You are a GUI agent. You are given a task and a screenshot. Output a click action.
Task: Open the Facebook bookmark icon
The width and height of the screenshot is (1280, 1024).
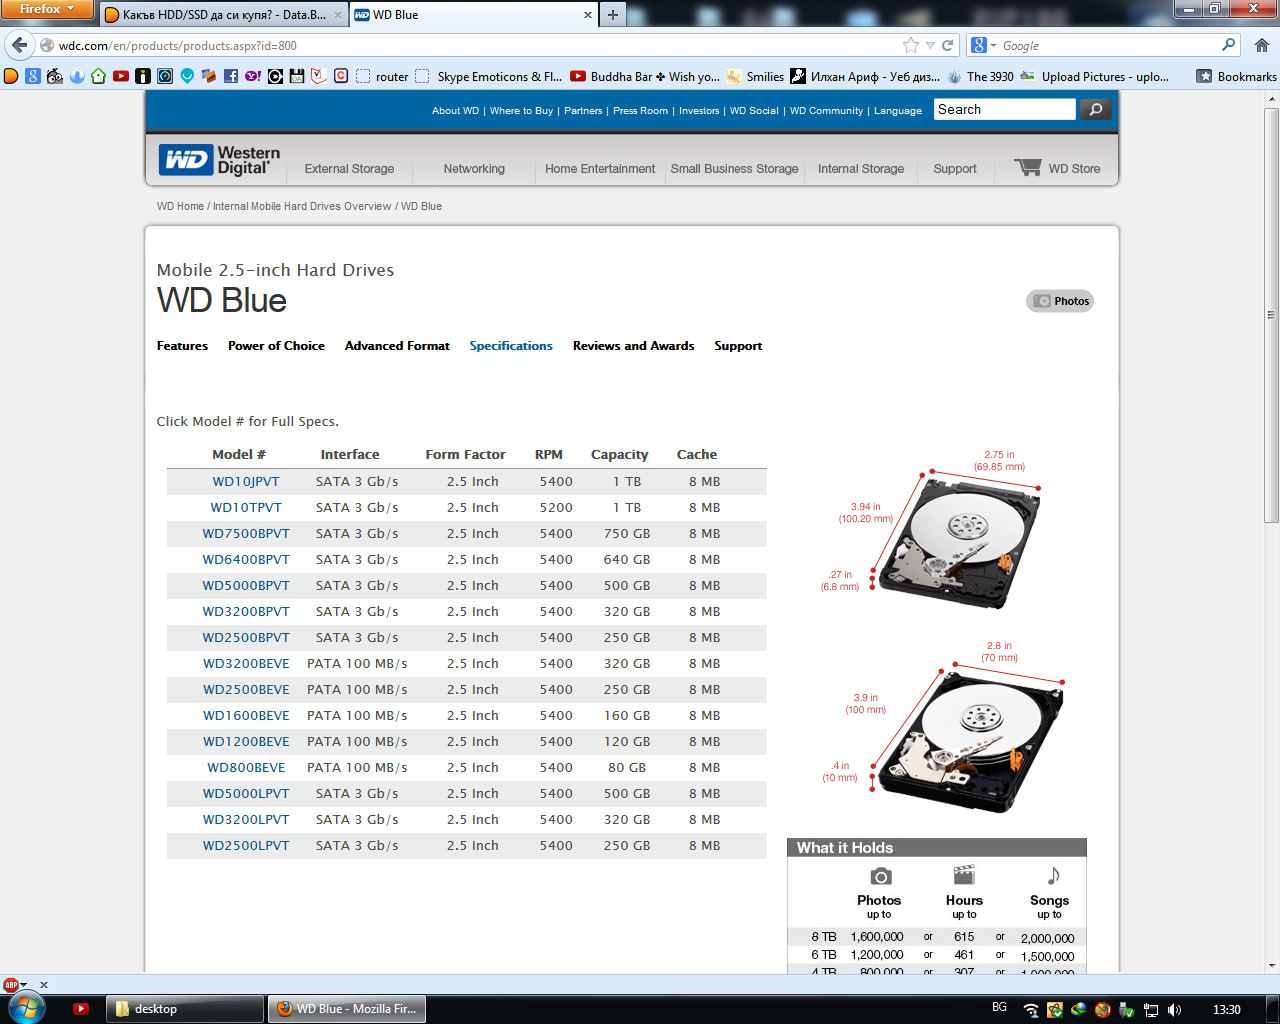pos(231,76)
